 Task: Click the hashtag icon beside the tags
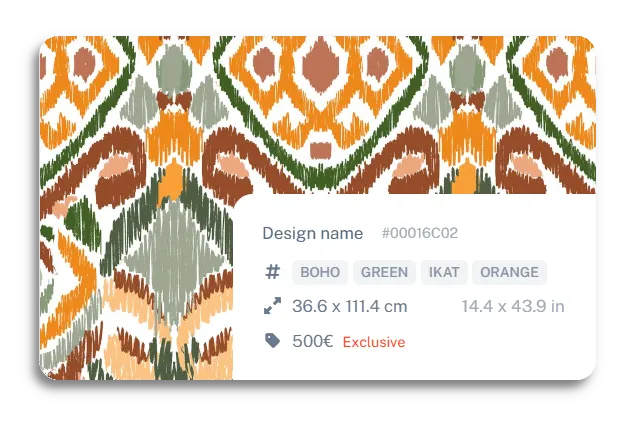click(272, 272)
